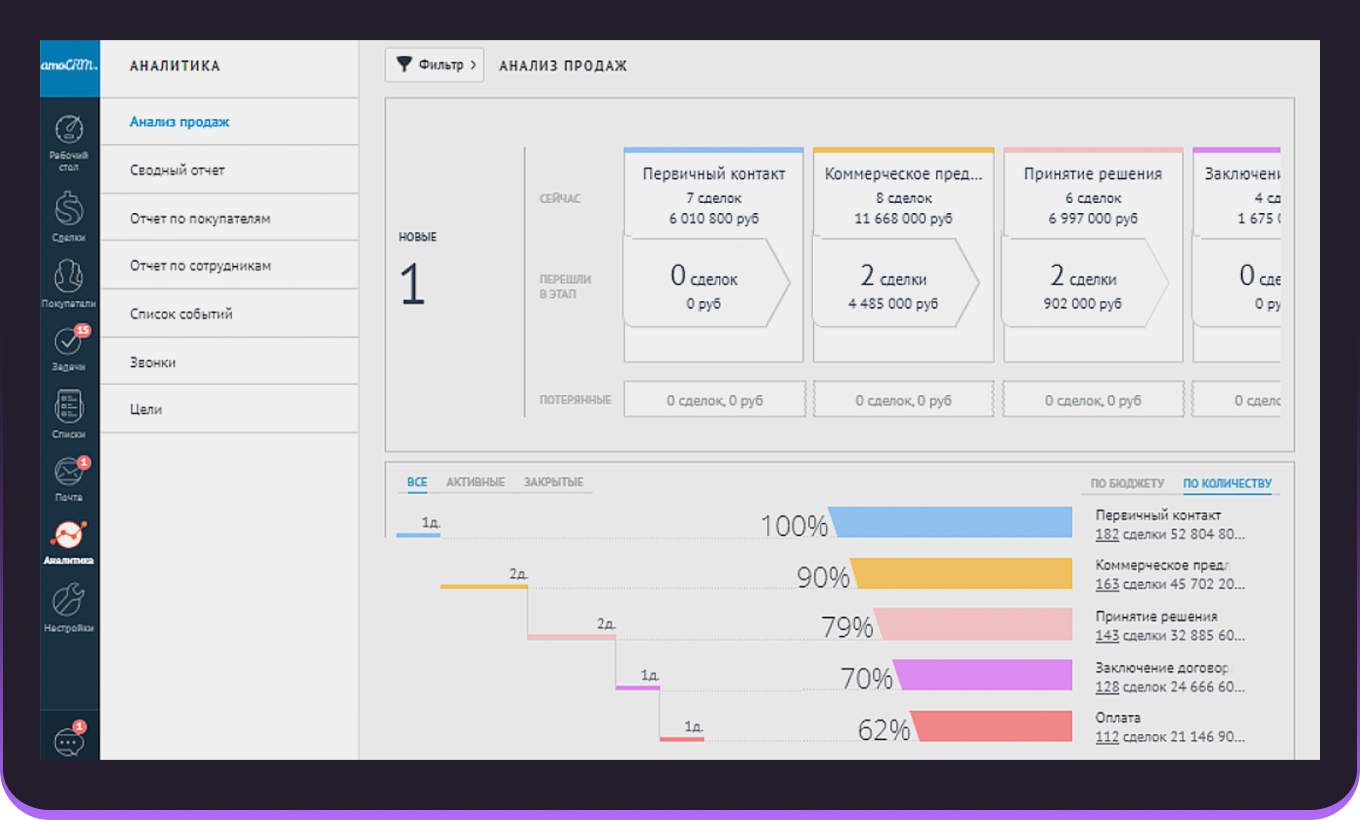Screen dimensions: 1360x820
Task: Click lost deals box under Первичный контакт
Action: (714, 399)
